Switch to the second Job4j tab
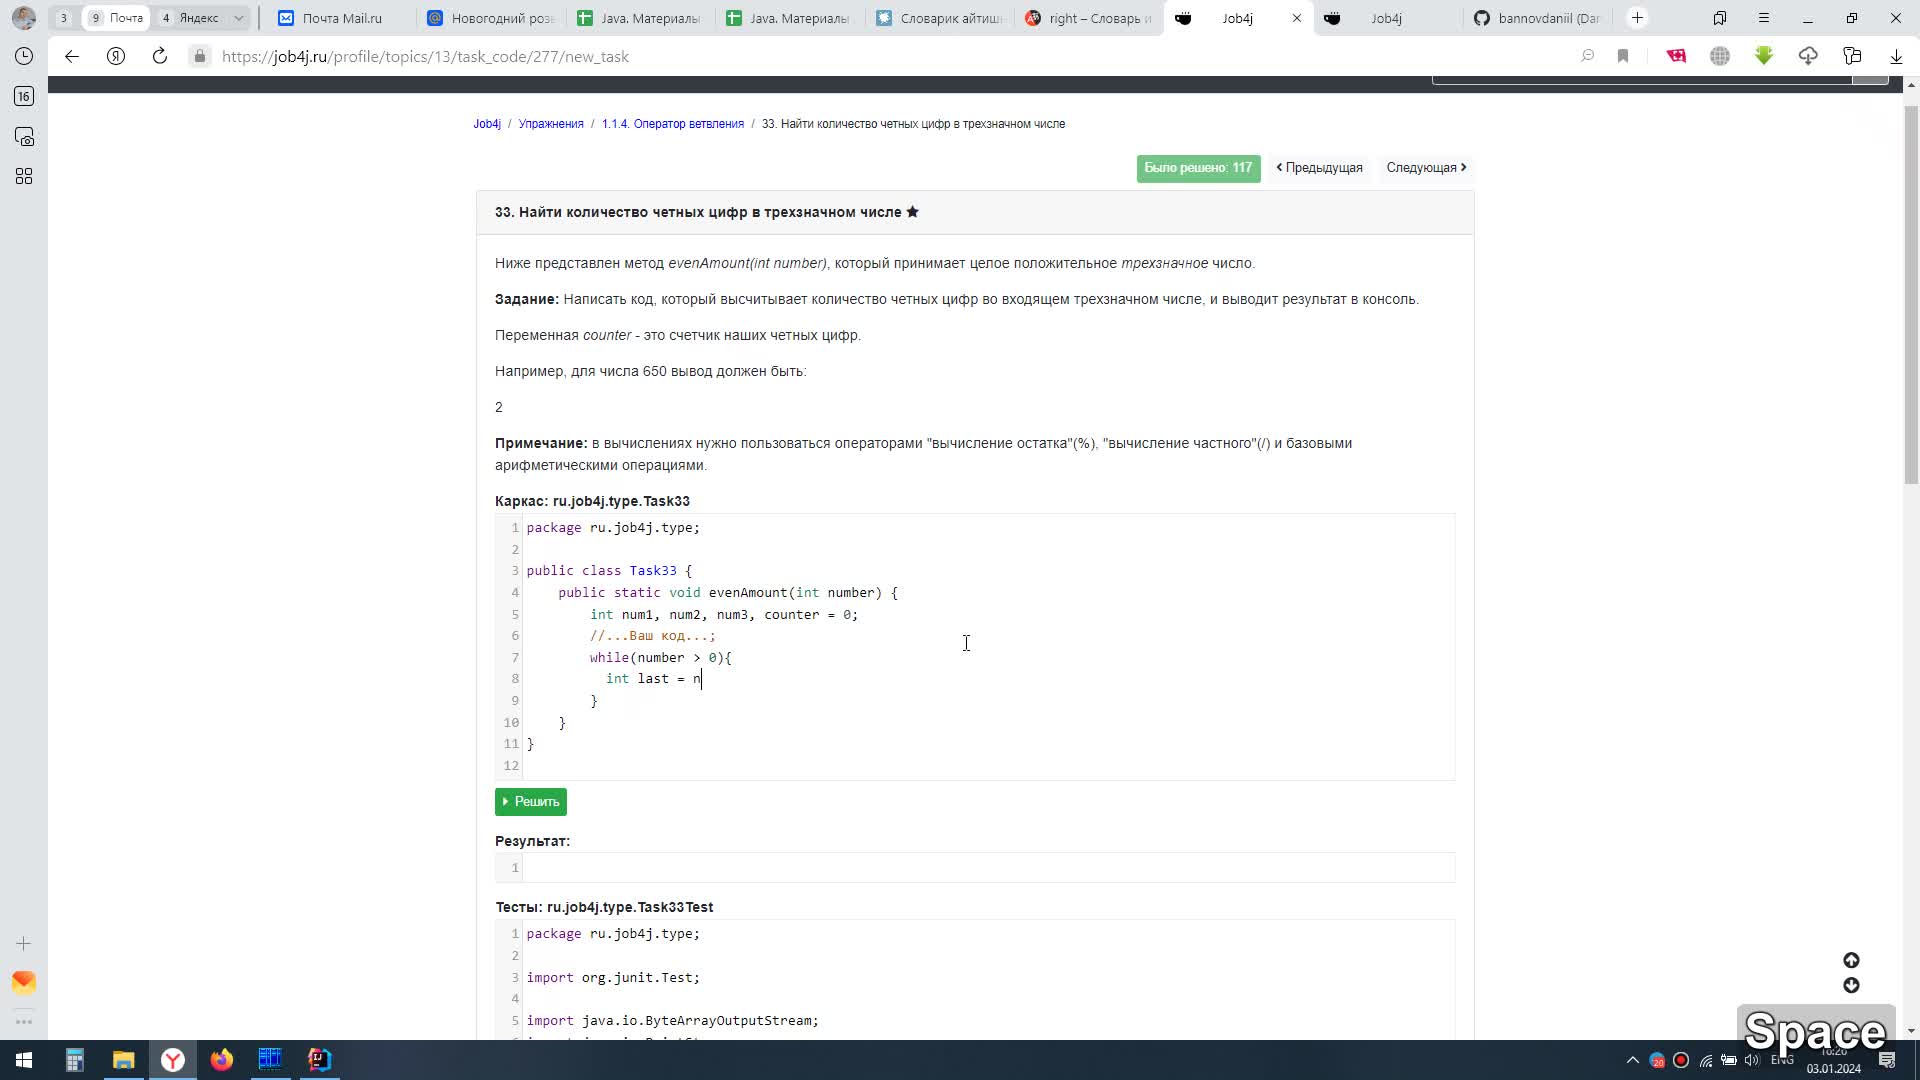 pyautogui.click(x=1388, y=18)
